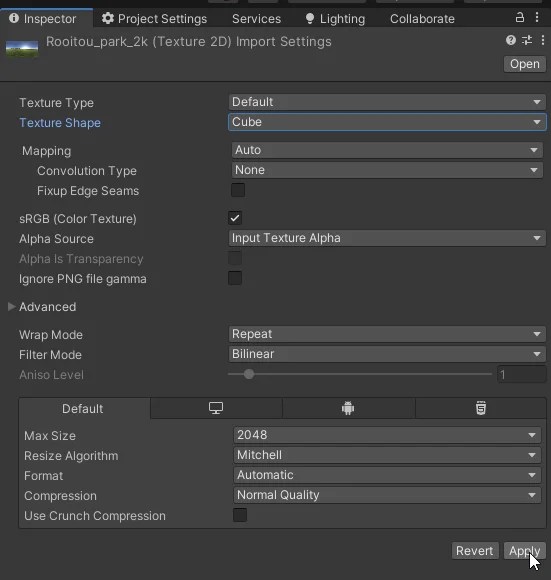Select the Default platform settings tab
551x580 pixels.
coord(83,409)
